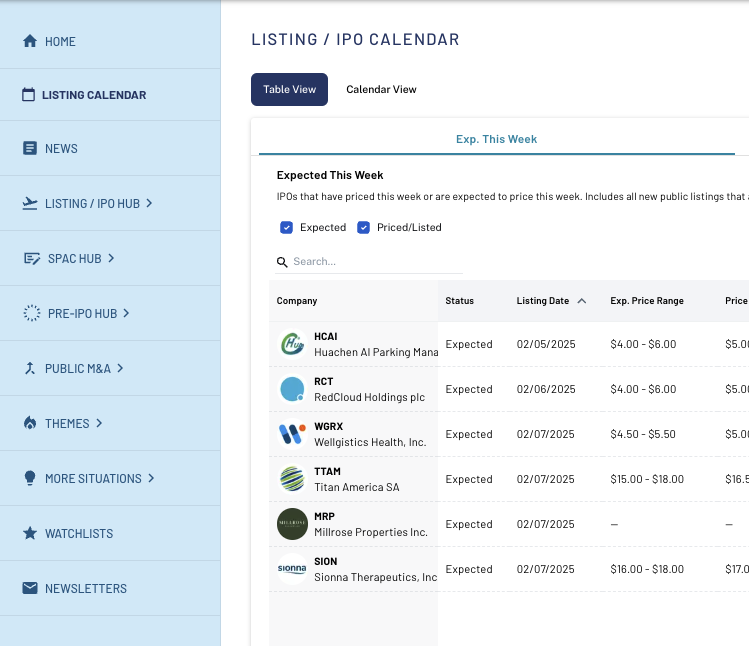Click the Home house icon
749x646 pixels.
click(30, 41)
